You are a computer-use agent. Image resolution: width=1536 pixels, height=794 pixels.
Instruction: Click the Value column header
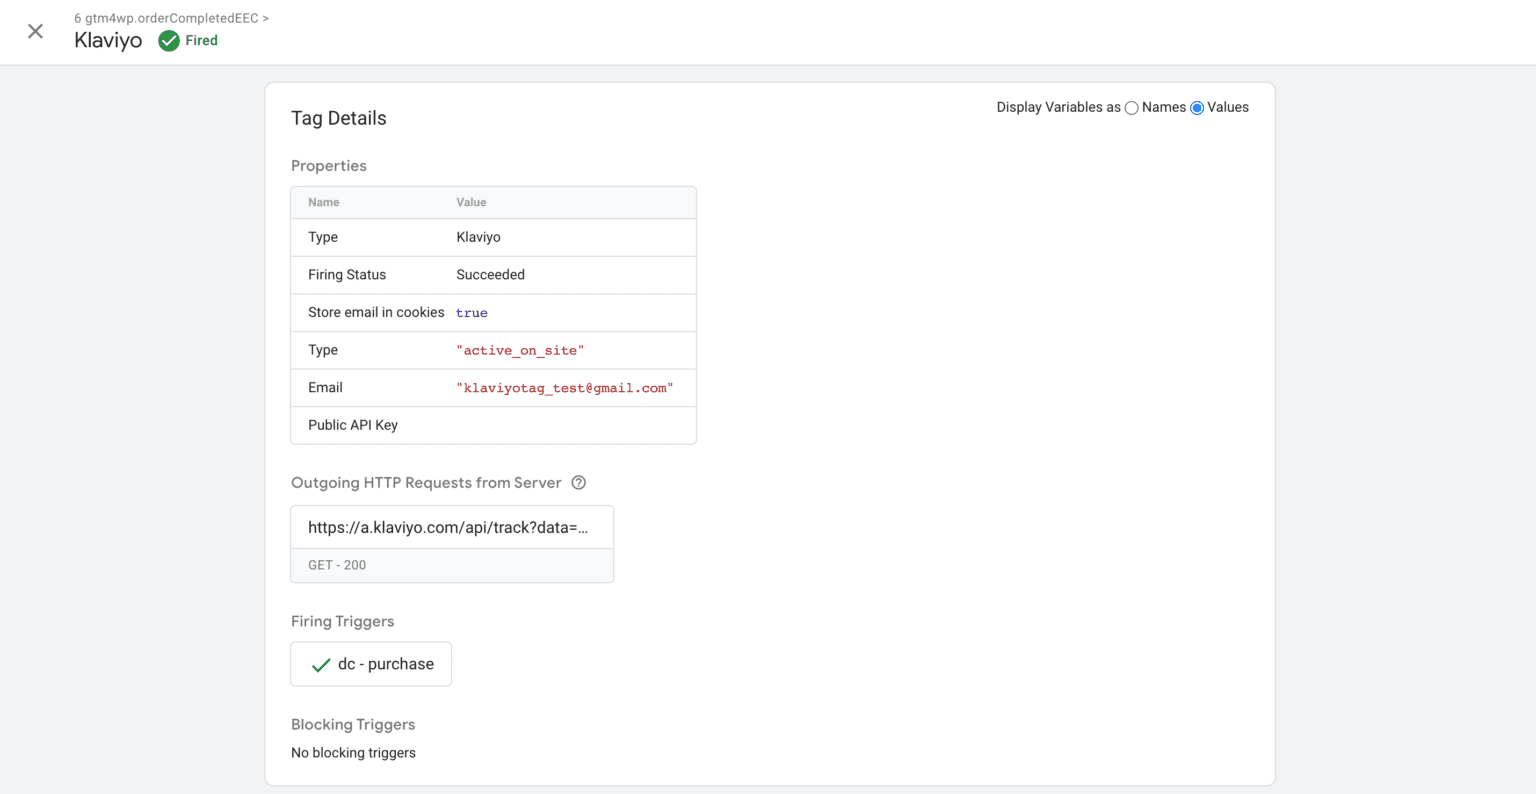click(x=471, y=202)
